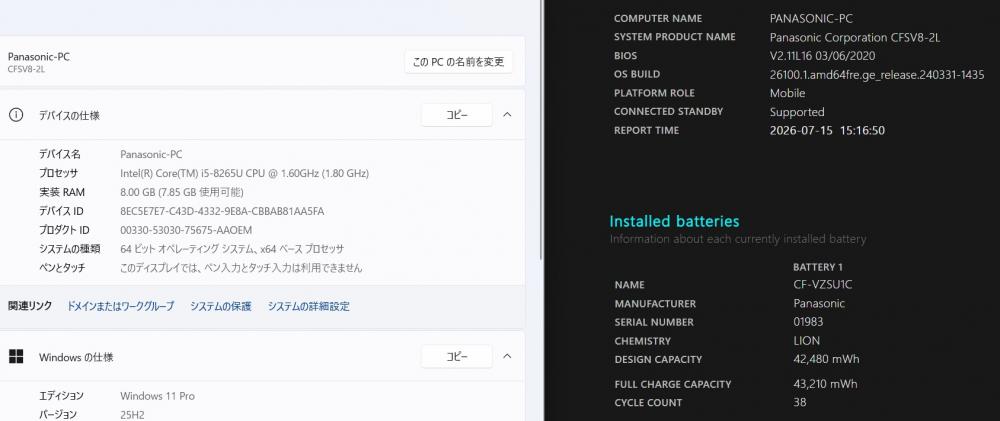Select the battery serial number 01983
This screenshot has height=421, width=1000.
[807, 322]
